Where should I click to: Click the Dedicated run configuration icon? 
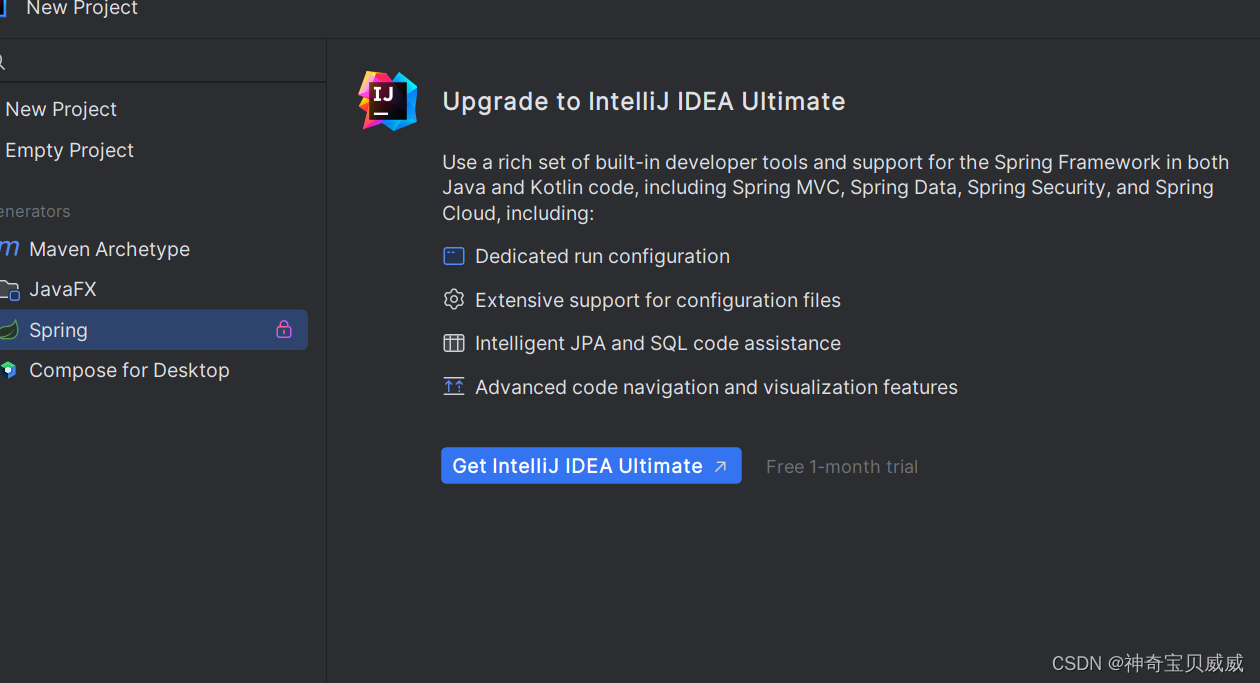454,256
